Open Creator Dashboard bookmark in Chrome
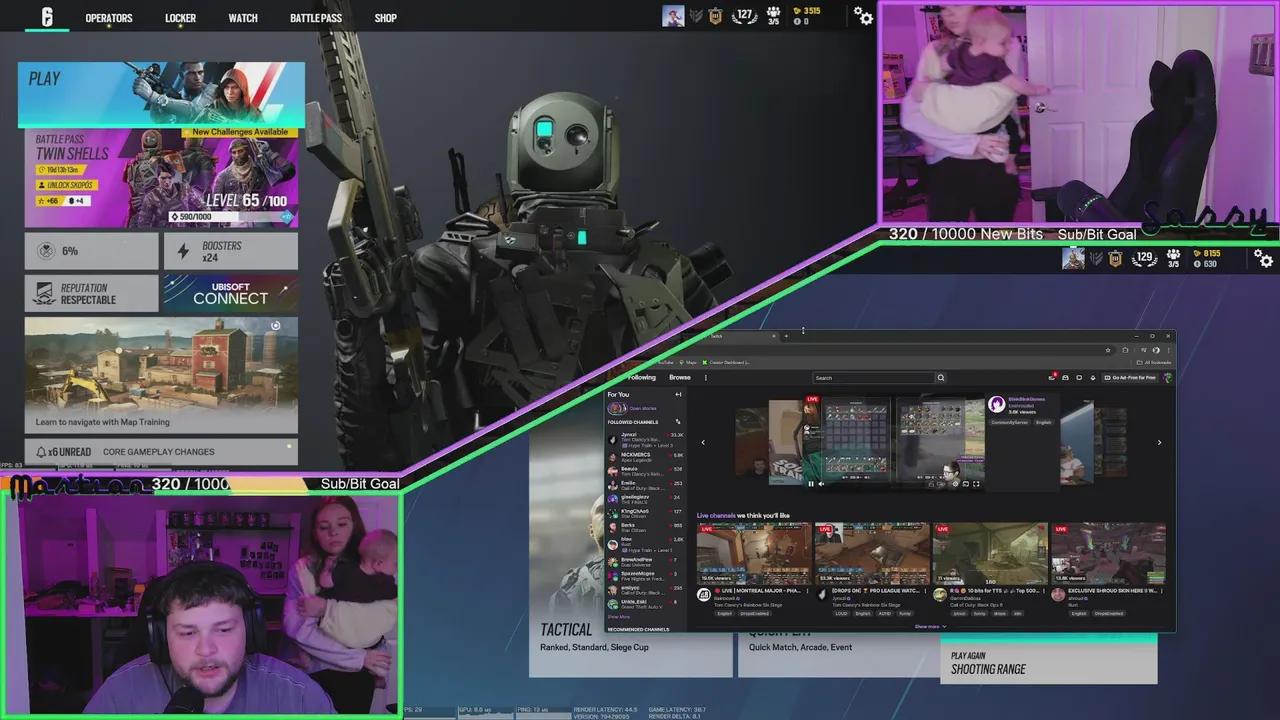 (725, 362)
